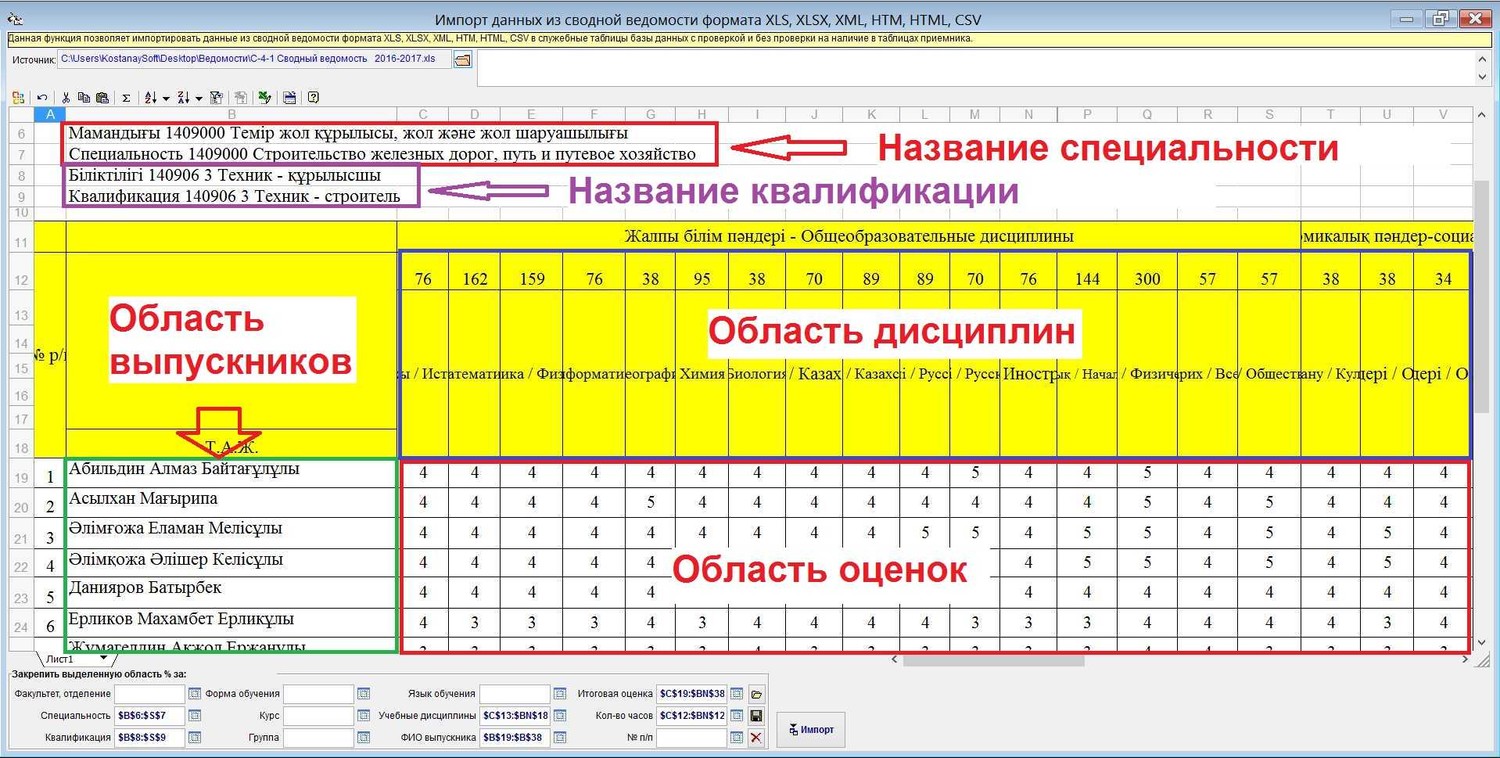Open the ascending sort dropdown arrow
1500x758 pixels.
pos(165,98)
